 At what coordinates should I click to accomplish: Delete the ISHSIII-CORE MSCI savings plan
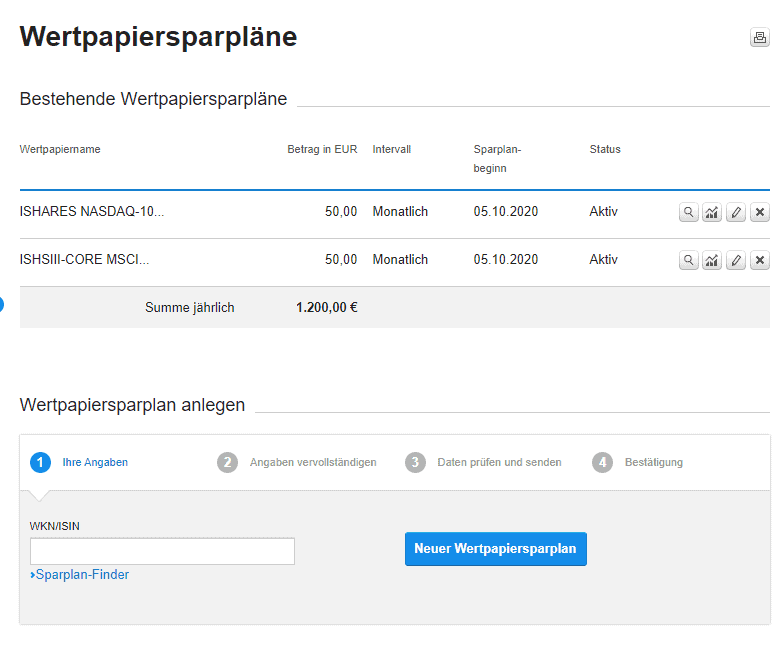coord(760,260)
